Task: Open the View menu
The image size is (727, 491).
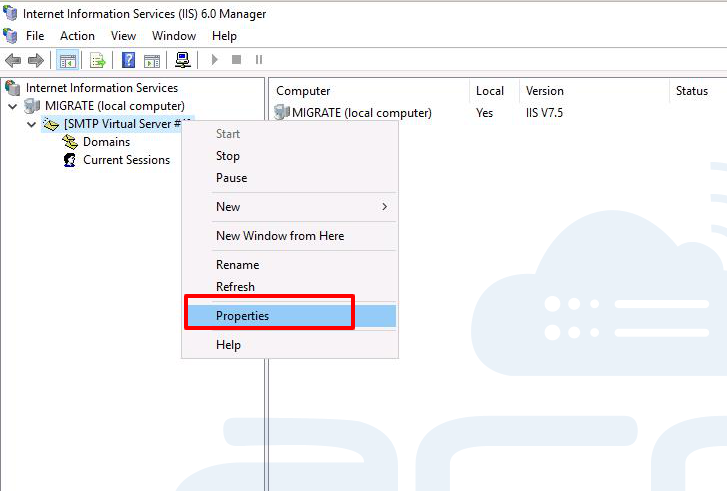Action: tap(123, 36)
